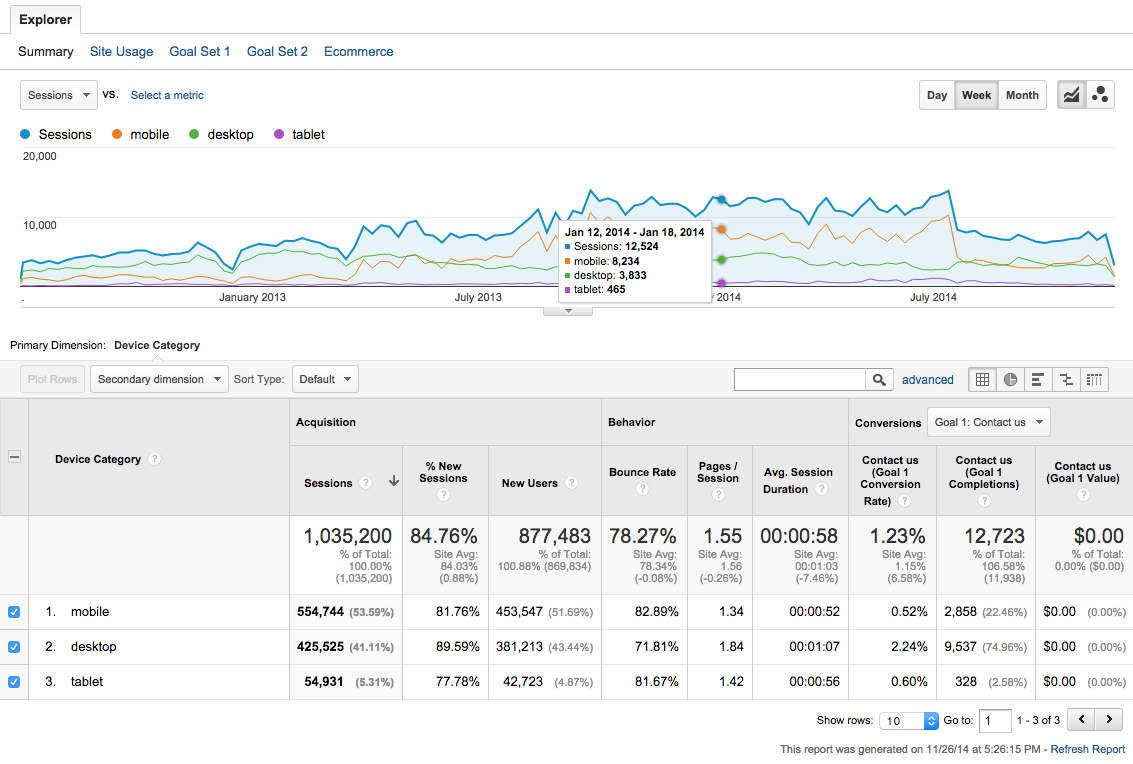Viewport: 1133px width, 764px height.
Task: Click the search magnifier button
Action: point(879,379)
